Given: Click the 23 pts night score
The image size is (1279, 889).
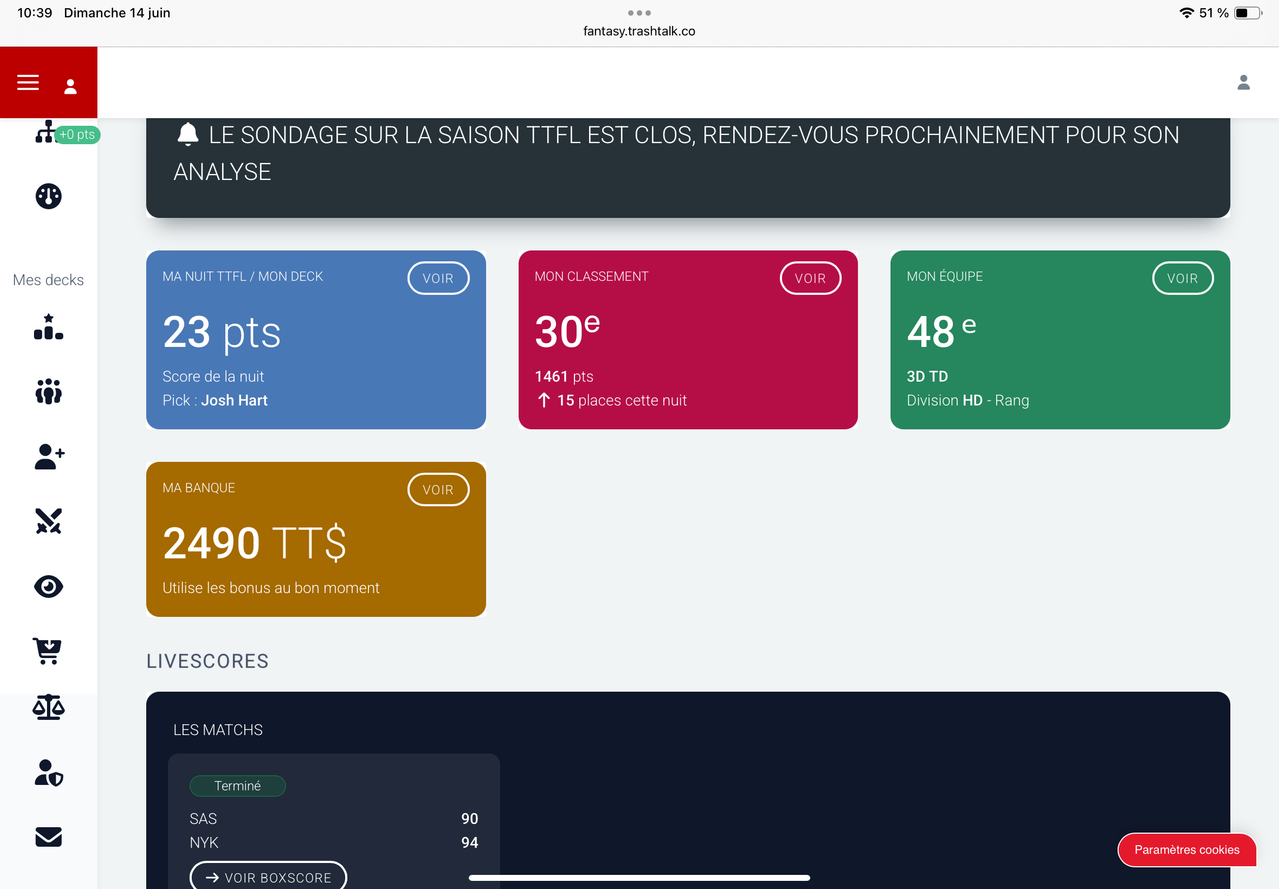Looking at the screenshot, I should click(222, 332).
